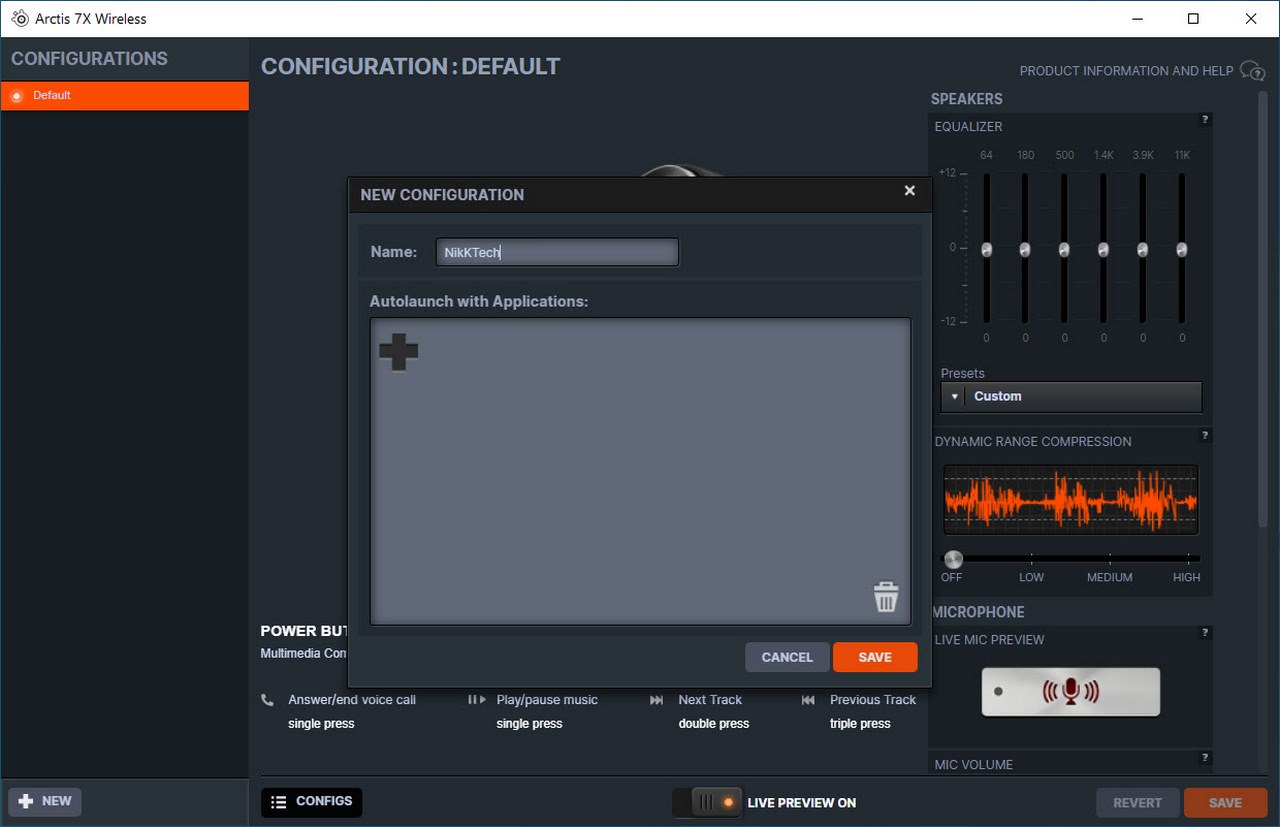
Task: Click the Default configuration radio icon
Action: point(16,96)
